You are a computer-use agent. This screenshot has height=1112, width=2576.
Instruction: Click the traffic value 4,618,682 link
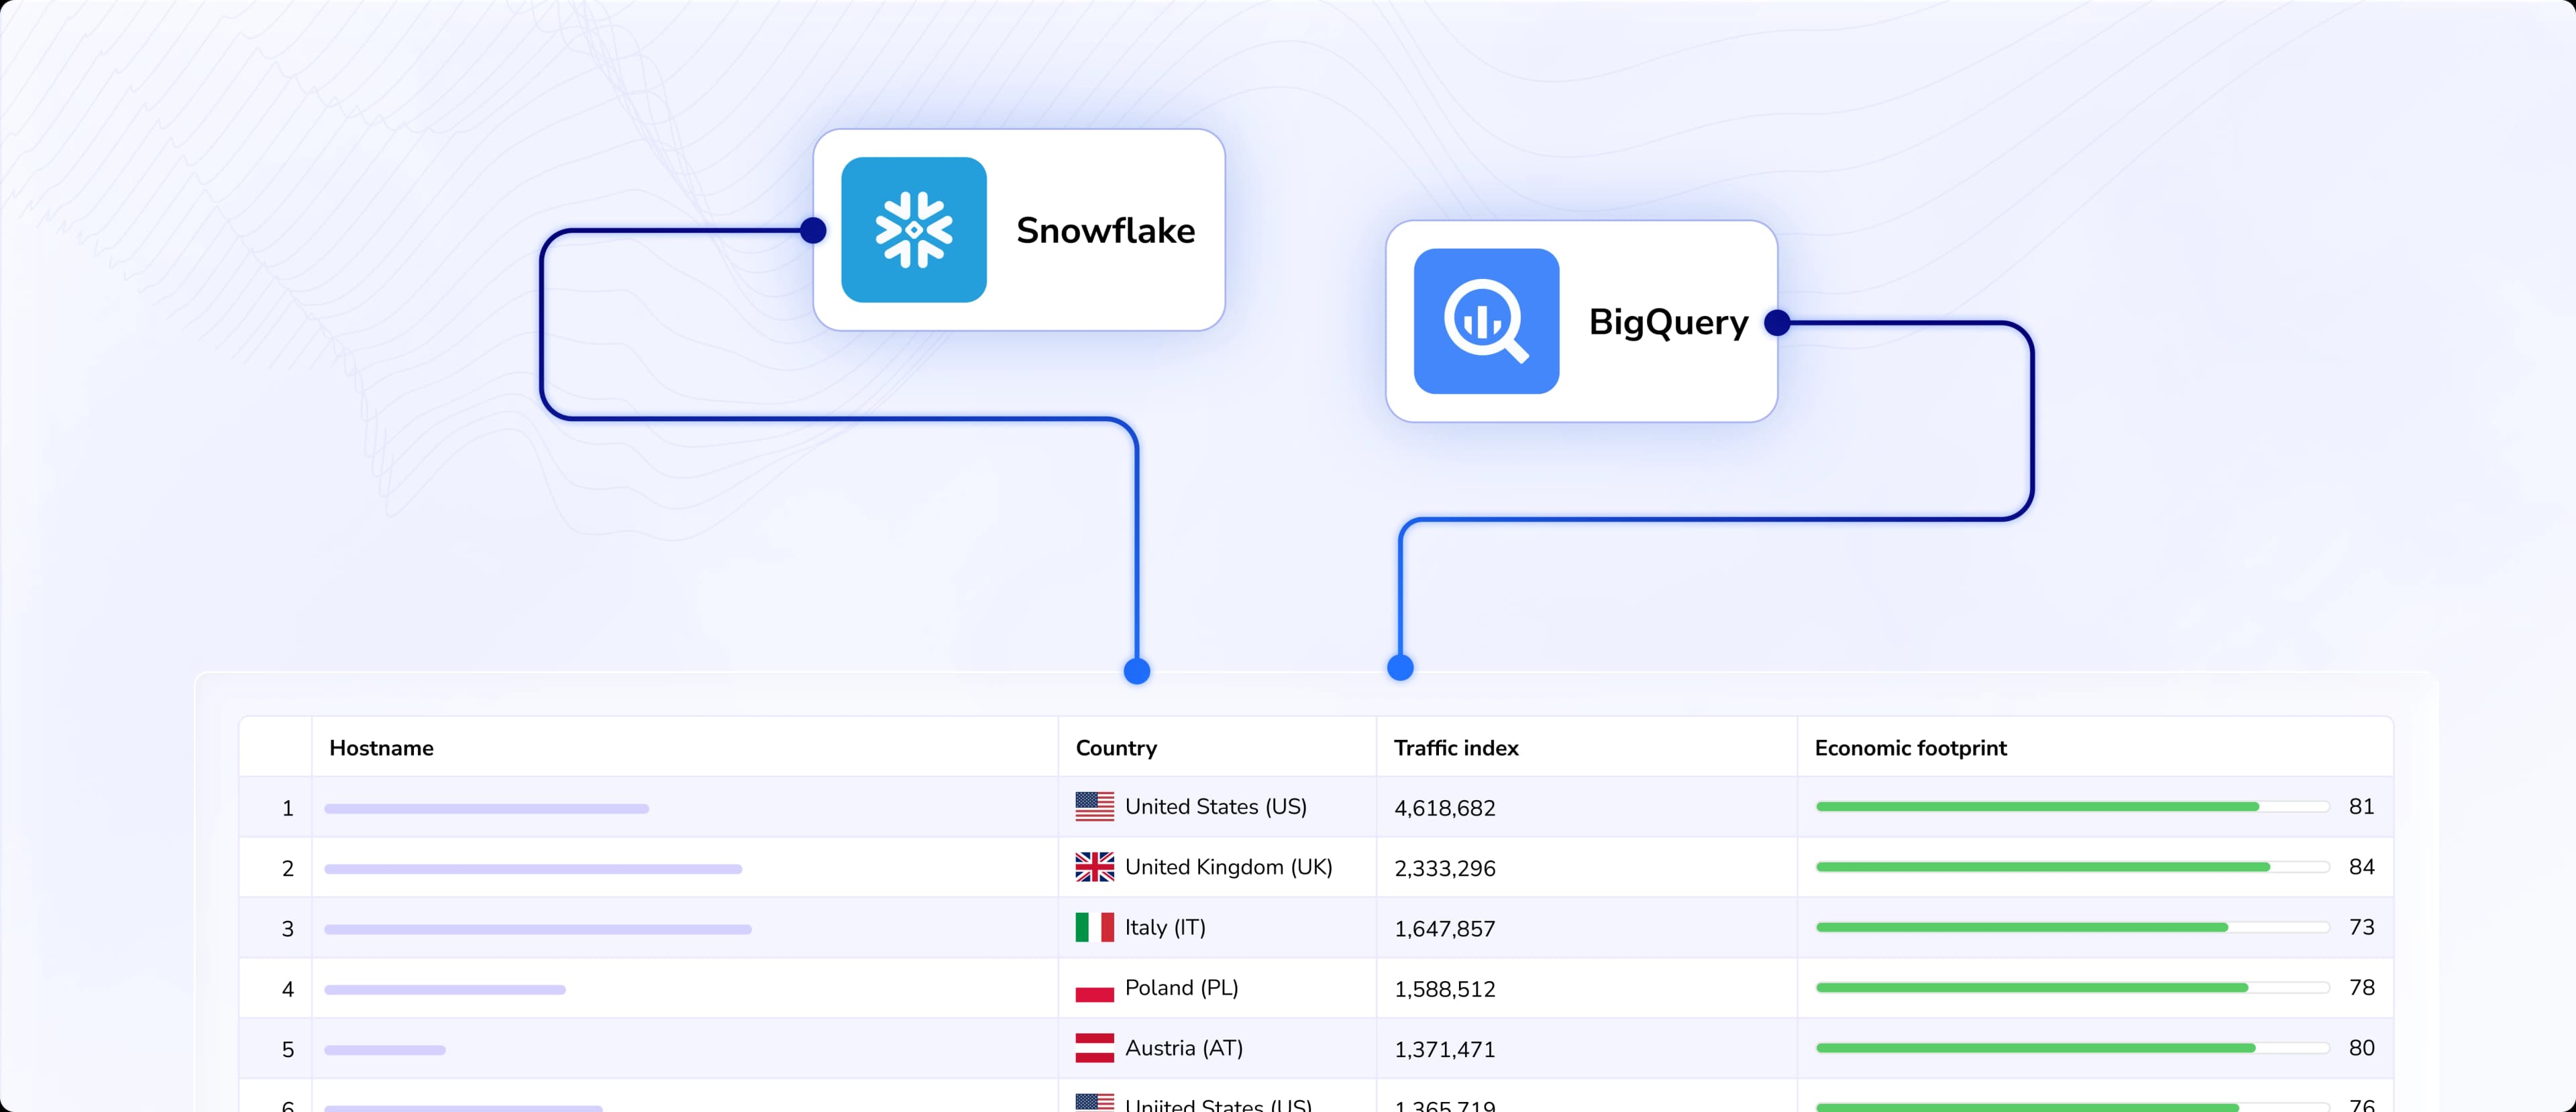point(1444,807)
